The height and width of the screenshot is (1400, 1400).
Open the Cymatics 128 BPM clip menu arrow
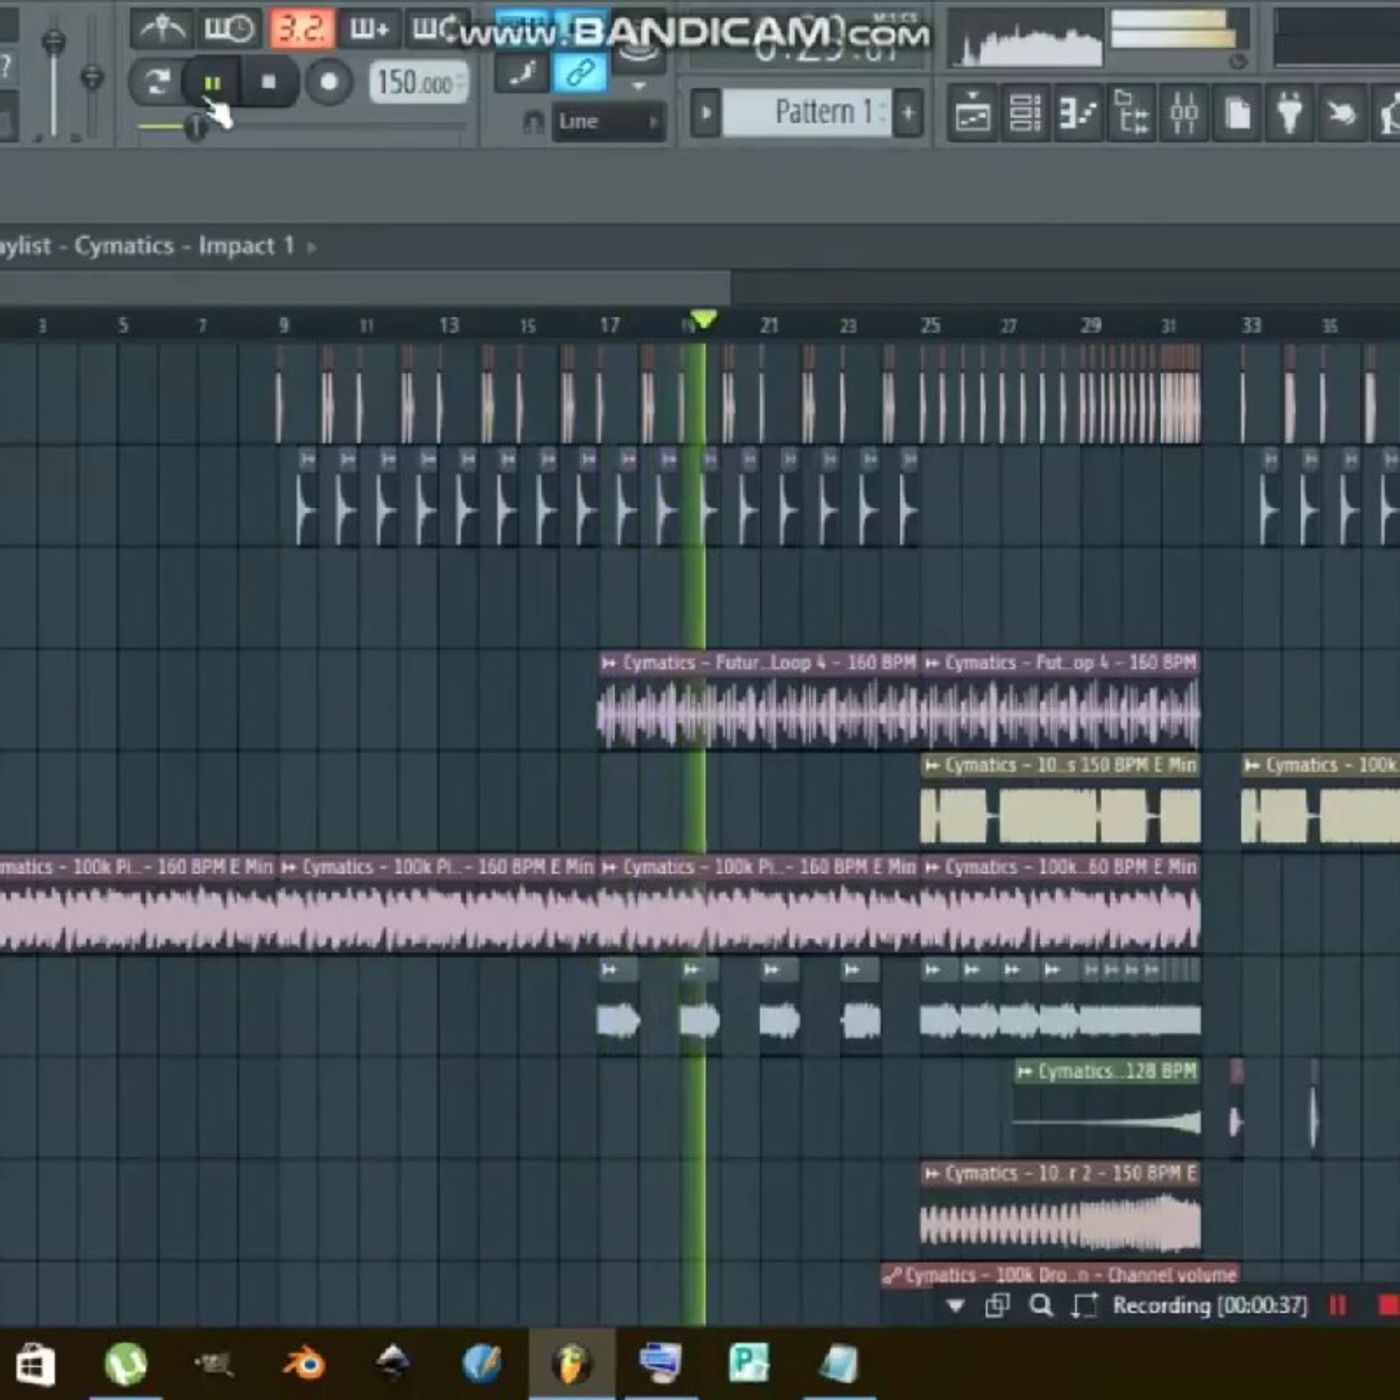1025,1072
